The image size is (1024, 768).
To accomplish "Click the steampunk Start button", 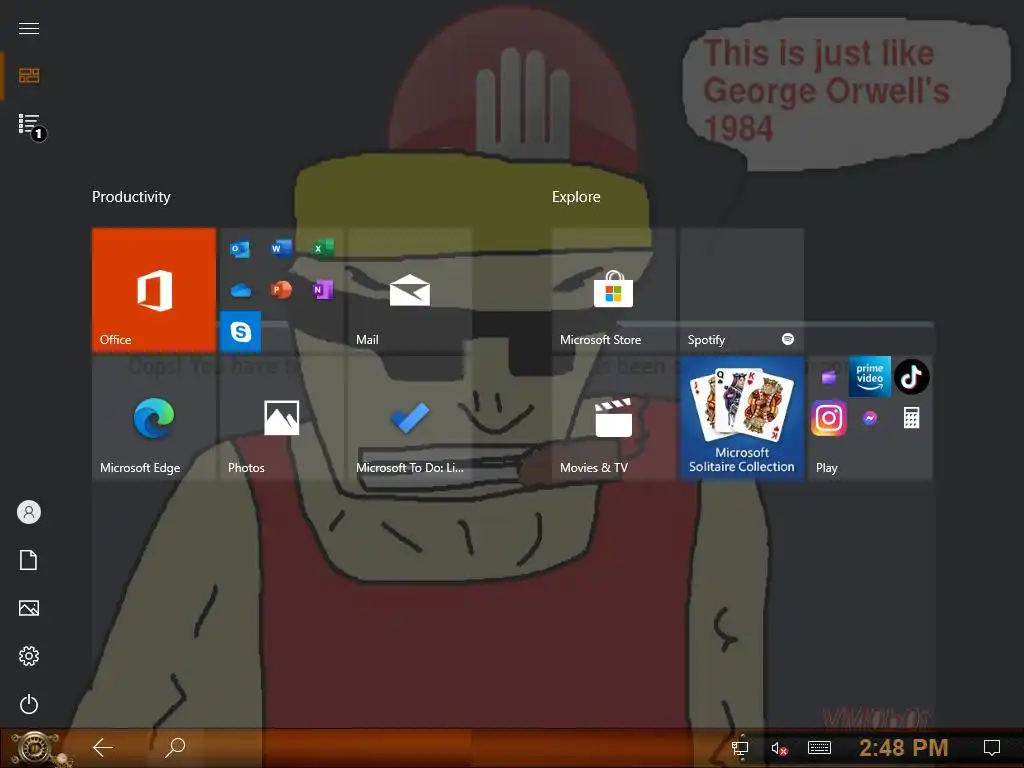I will click(37, 748).
